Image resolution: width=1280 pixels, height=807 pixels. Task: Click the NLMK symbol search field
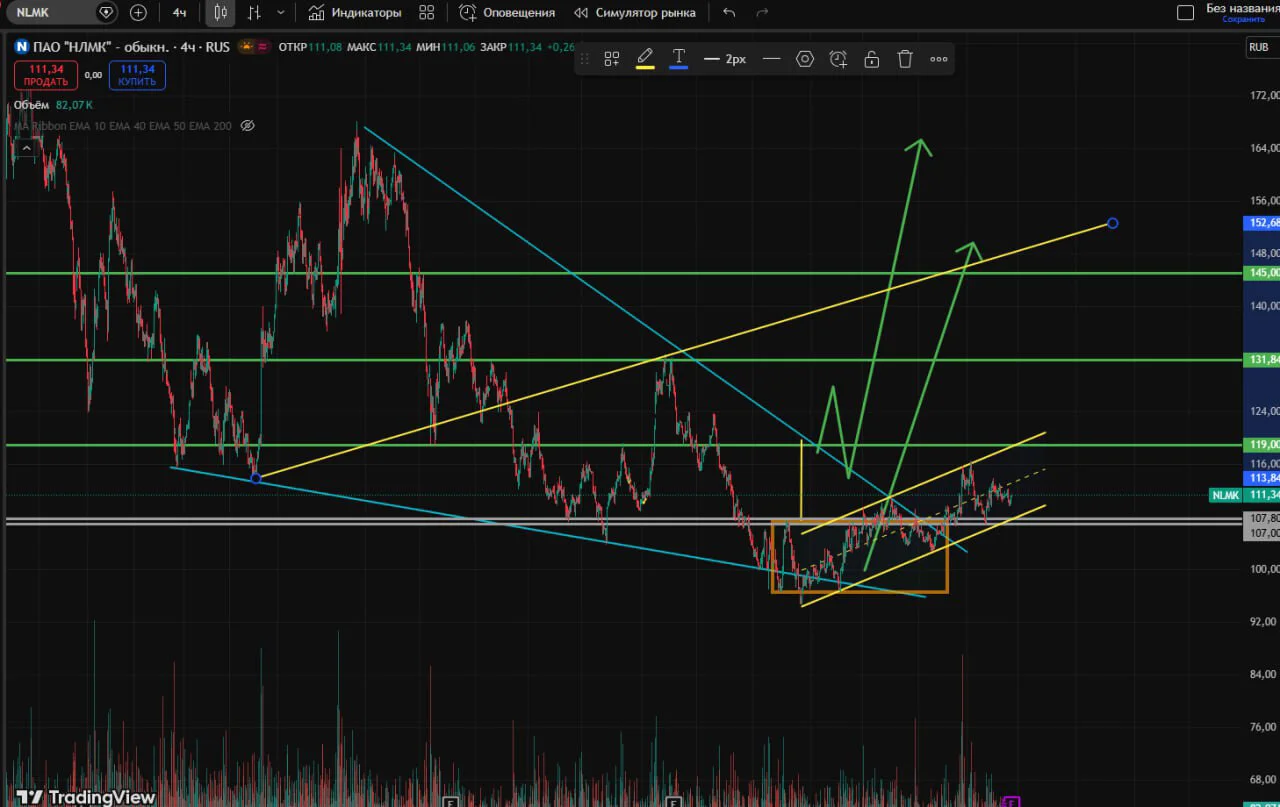pyautogui.click(x=57, y=13)
